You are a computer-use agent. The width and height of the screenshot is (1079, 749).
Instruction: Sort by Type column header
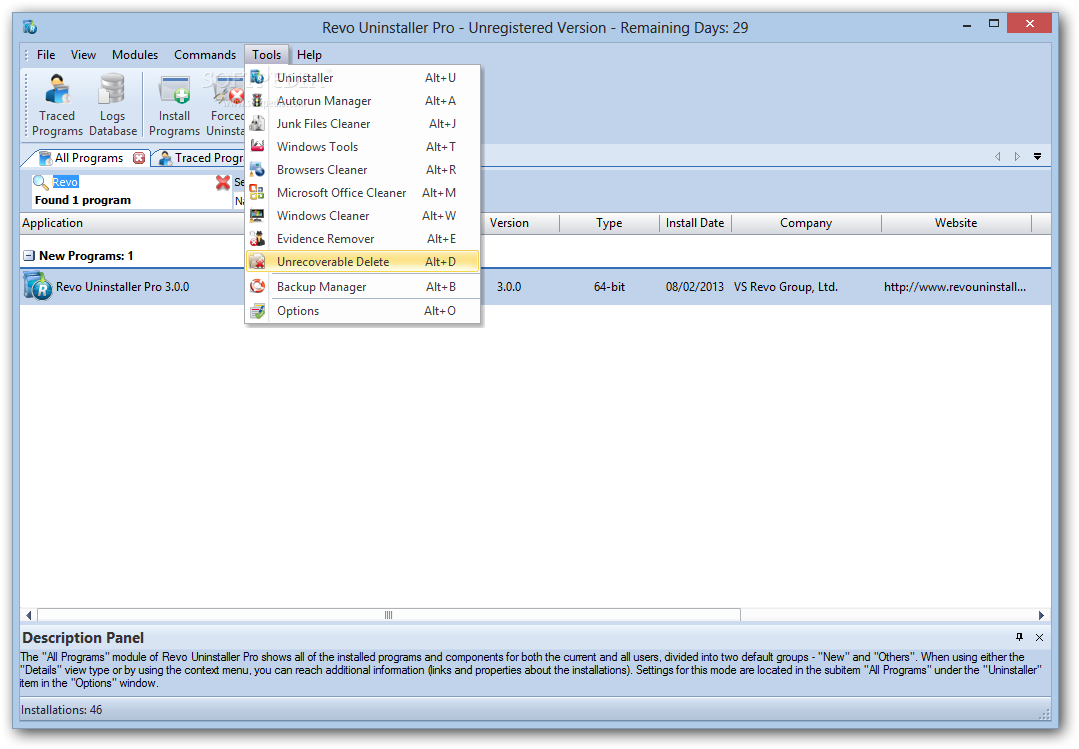(609, 223)
